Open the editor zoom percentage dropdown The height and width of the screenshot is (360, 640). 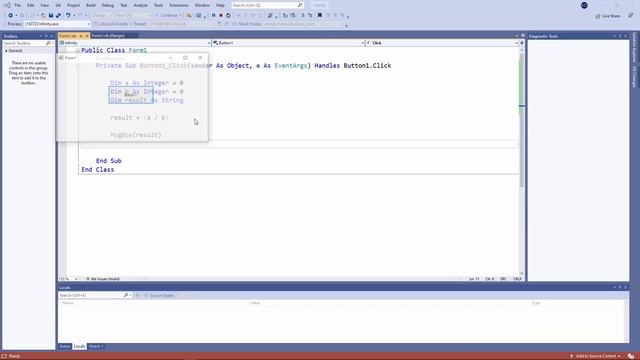tap(68, 279)
